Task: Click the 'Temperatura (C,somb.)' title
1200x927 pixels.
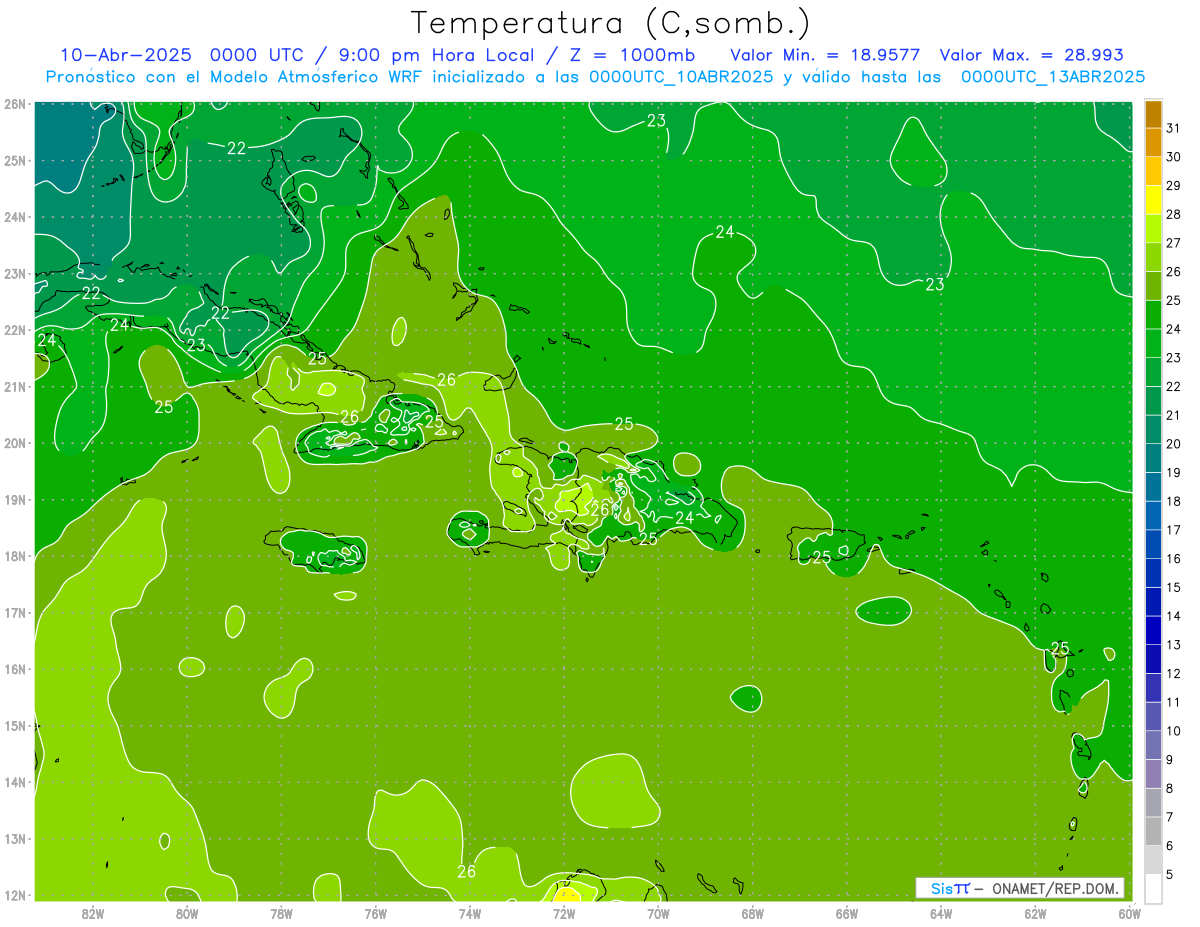Action: point(611,23)
